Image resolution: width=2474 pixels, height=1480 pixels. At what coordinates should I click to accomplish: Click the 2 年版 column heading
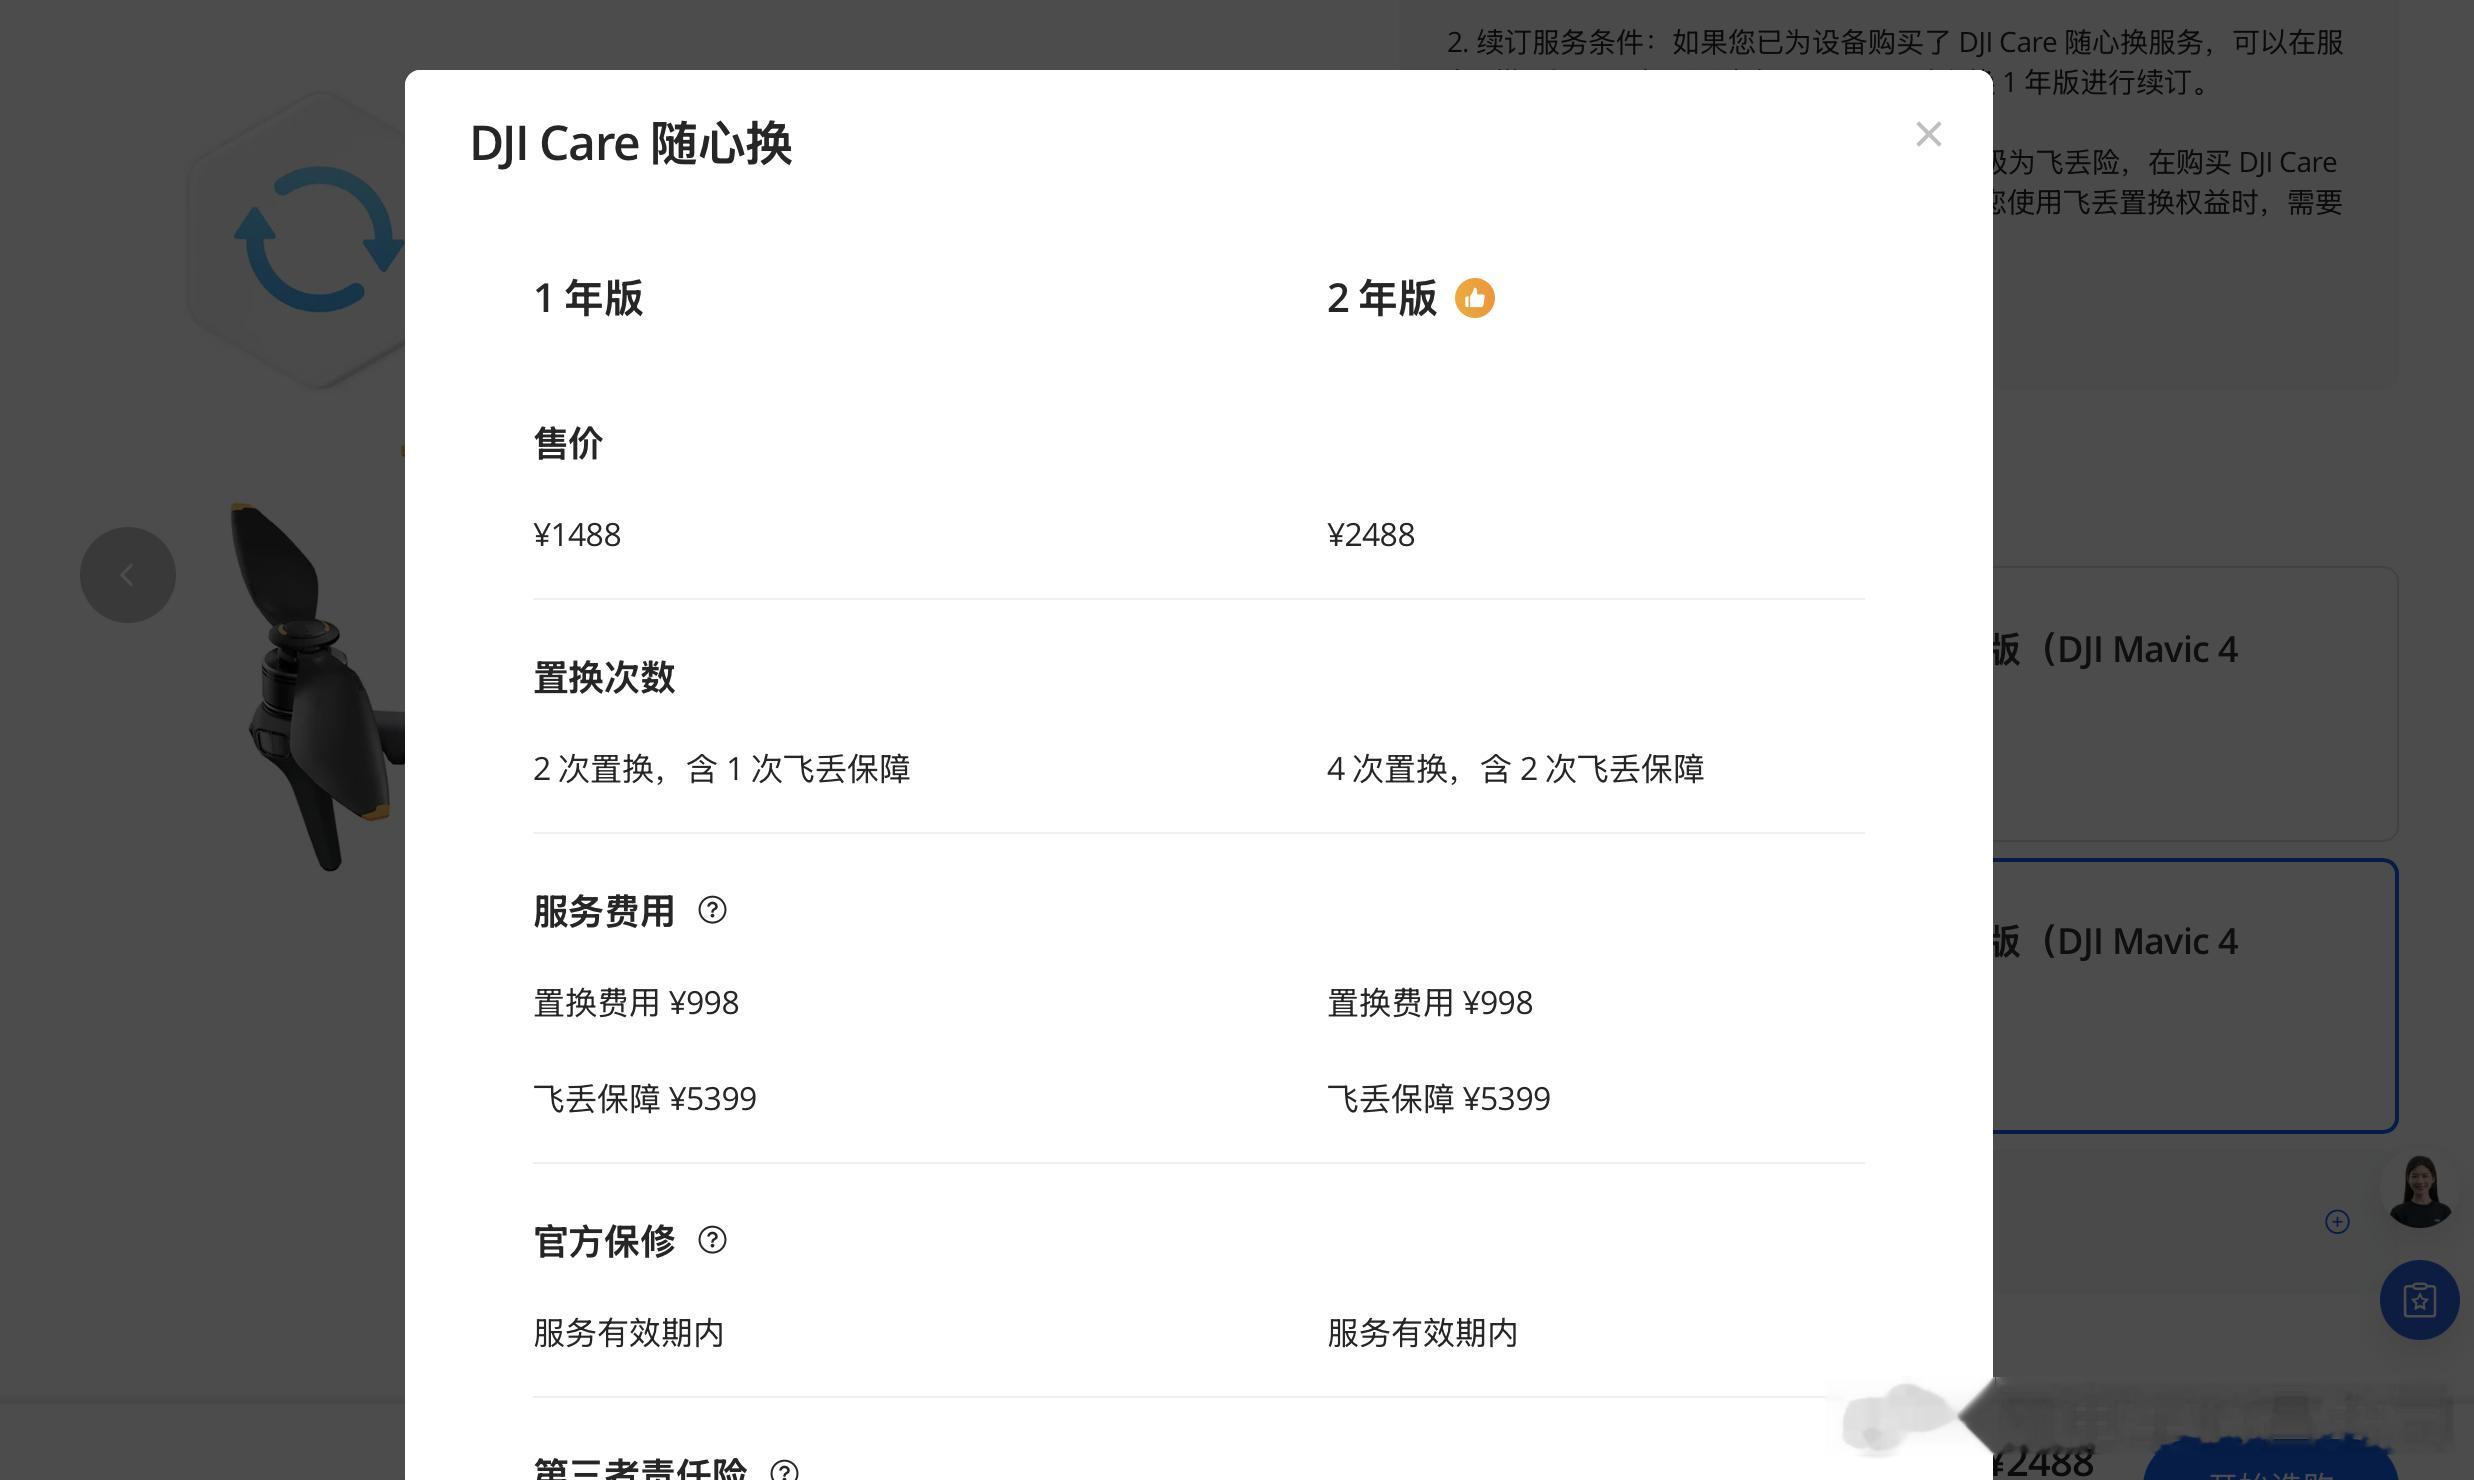click(x=1381, y=298)
